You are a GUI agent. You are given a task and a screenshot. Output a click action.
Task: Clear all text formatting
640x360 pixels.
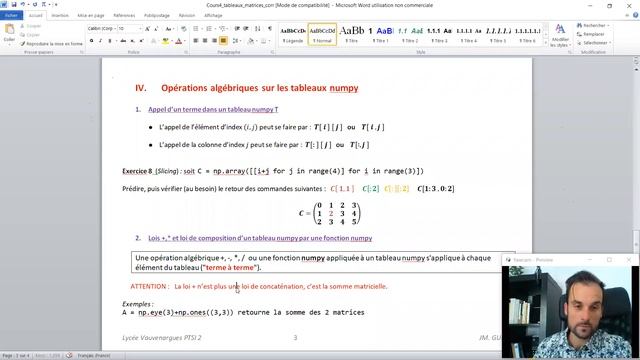(184, 29)
